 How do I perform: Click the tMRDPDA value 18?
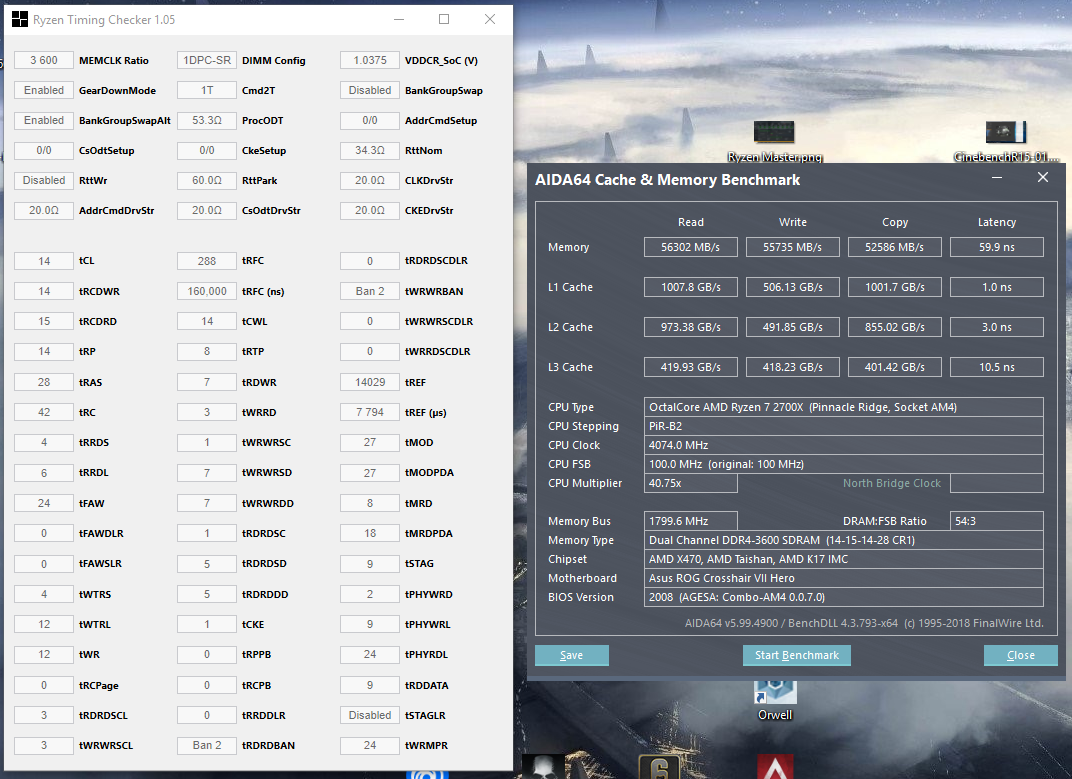pyautogui.click(x=370, y=533)
